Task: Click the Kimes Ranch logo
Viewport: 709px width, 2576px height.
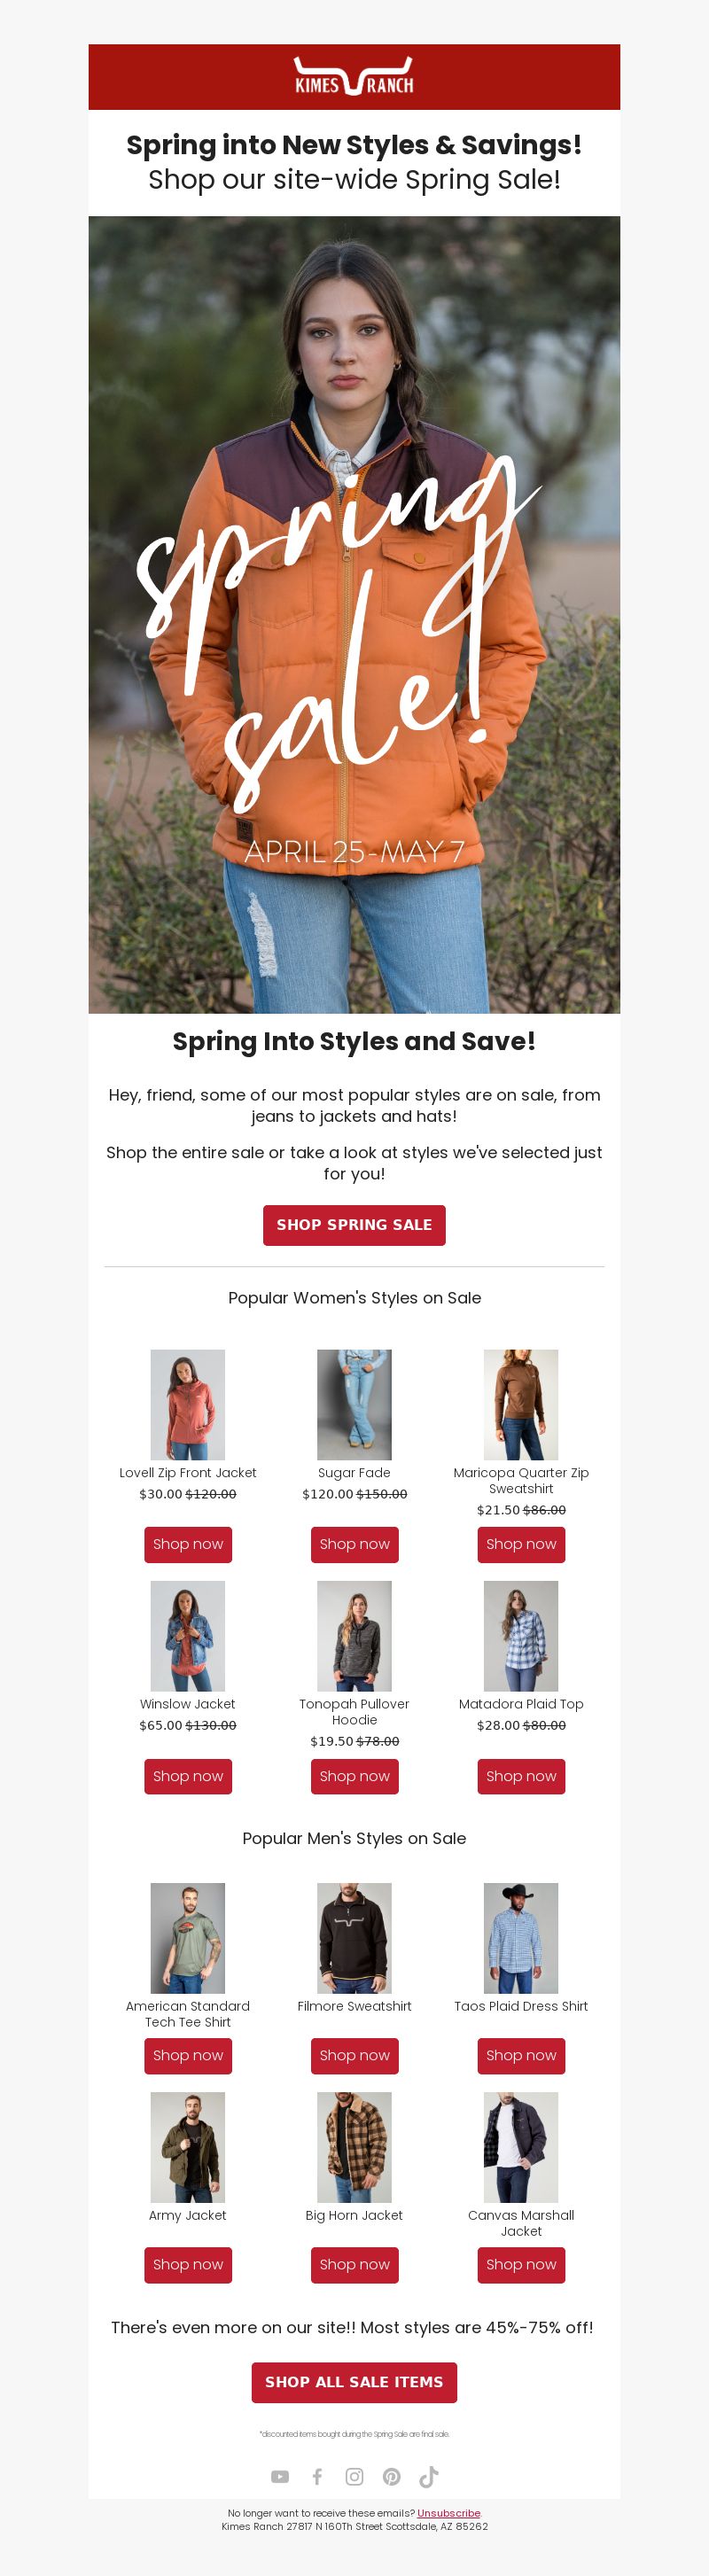Action: tap(354, 76)
